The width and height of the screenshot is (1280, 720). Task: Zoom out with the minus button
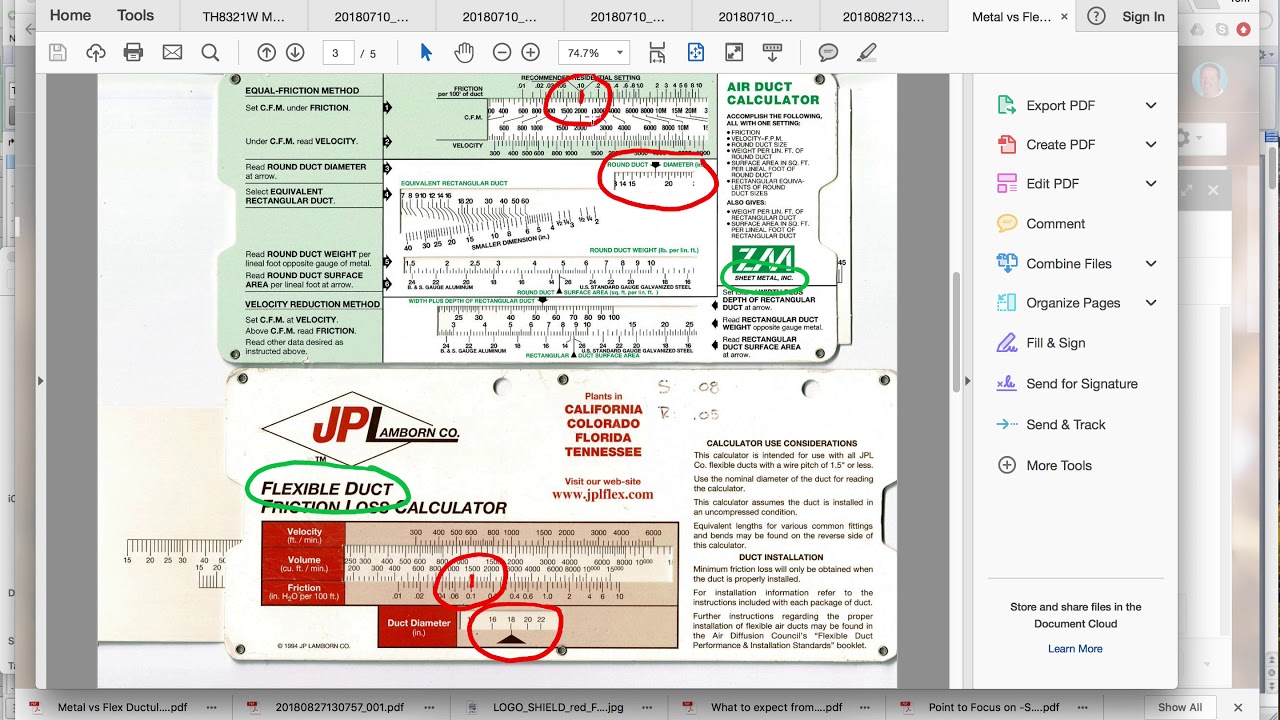click(502, 53)
